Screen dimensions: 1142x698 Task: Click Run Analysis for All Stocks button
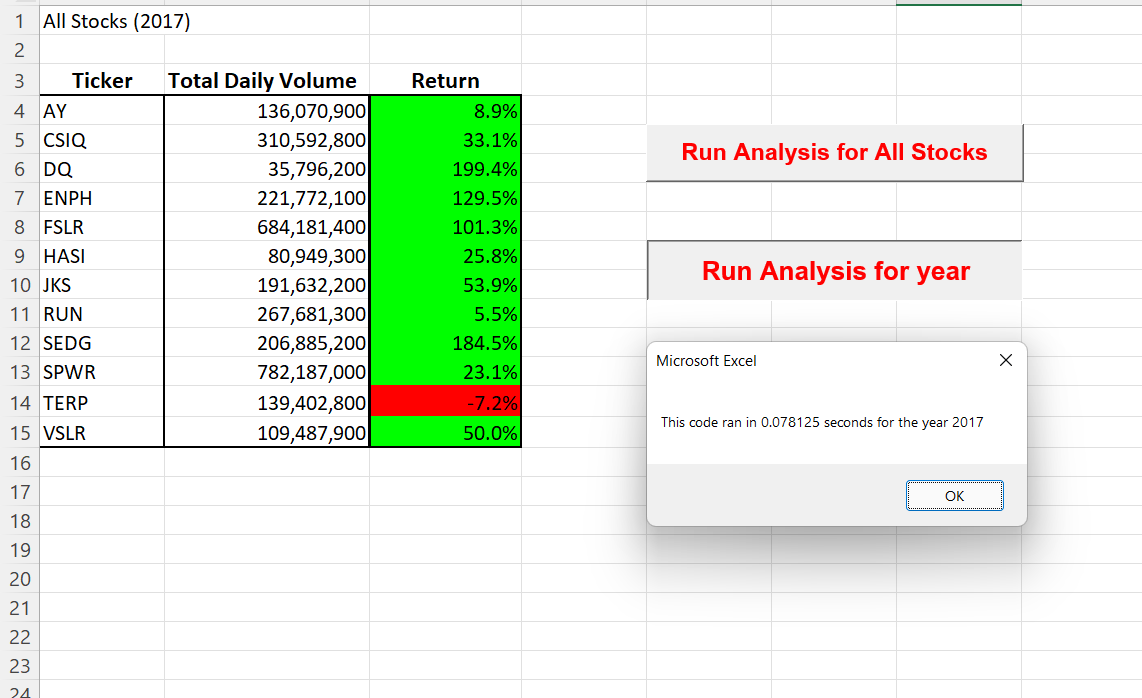coord(835,152)
